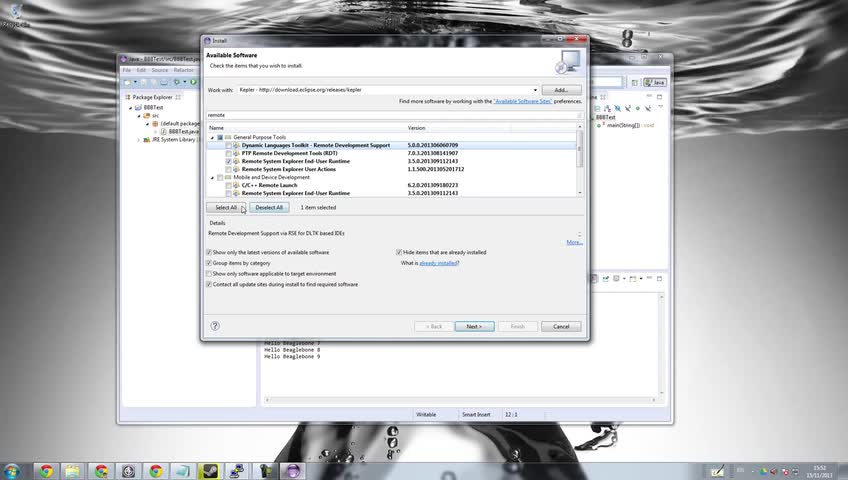Click the Outline view menu triangle
This screenshot has height=480, width=848.
click(x=660, y=108)
